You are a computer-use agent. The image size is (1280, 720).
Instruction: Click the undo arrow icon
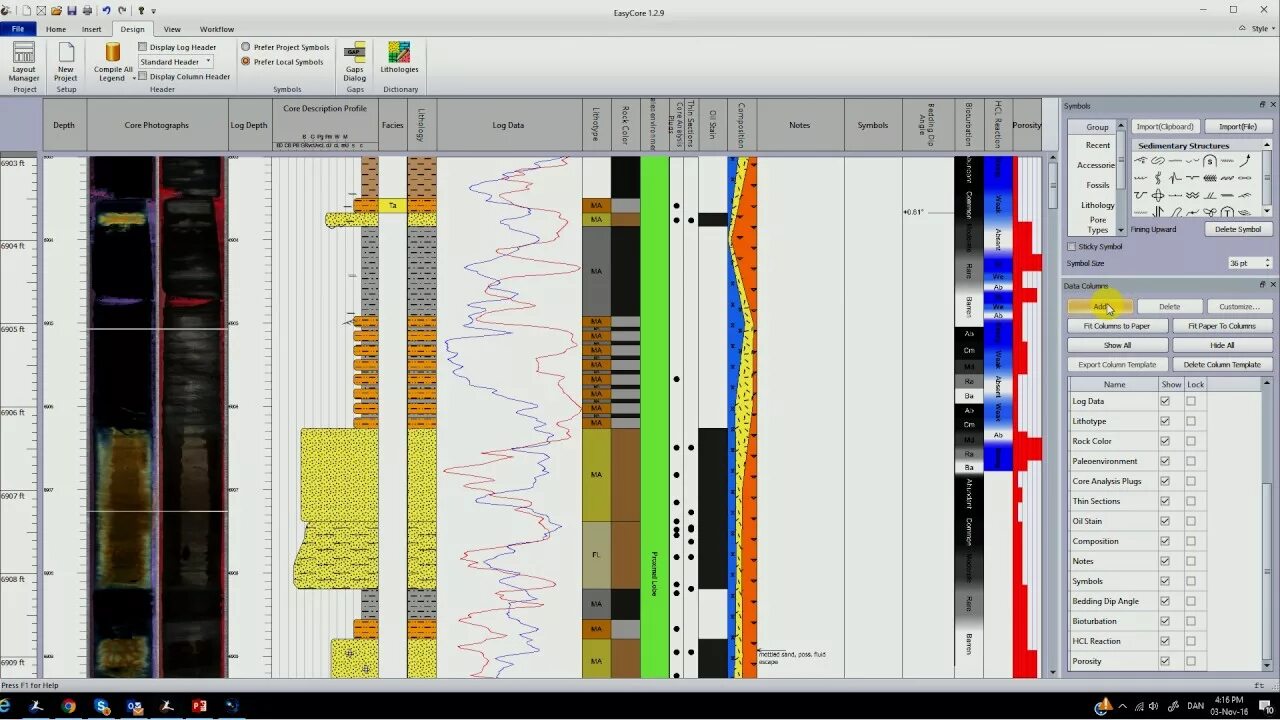click(106, 10)
